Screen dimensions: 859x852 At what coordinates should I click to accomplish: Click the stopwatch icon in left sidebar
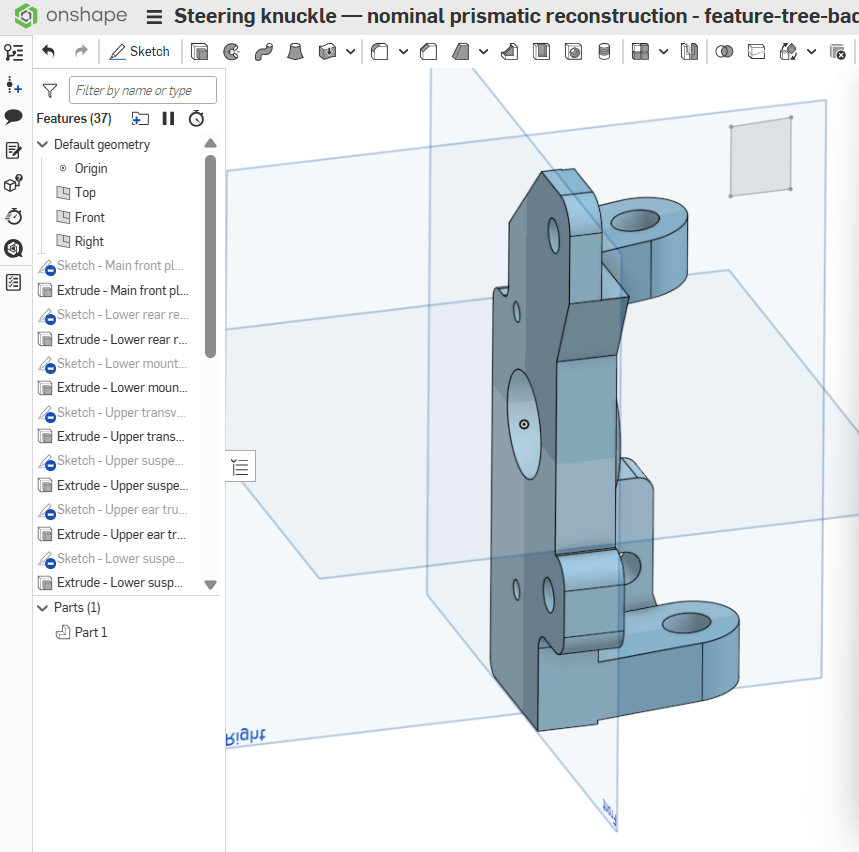point(14,216)
